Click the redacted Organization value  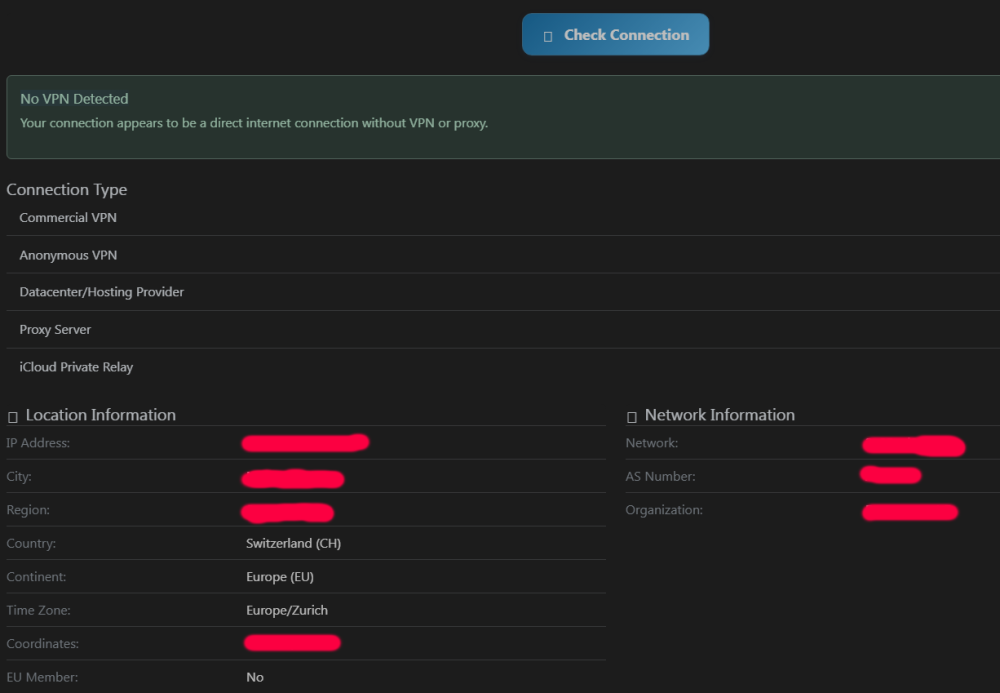pos(910,512)
